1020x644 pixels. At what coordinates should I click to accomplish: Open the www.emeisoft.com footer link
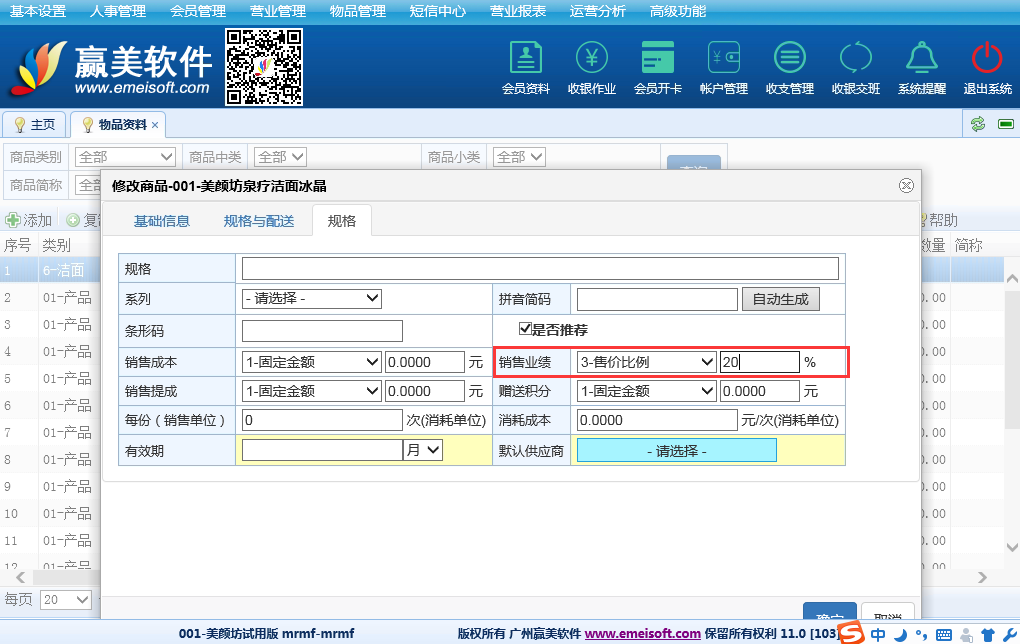click(x=642, y=633)
